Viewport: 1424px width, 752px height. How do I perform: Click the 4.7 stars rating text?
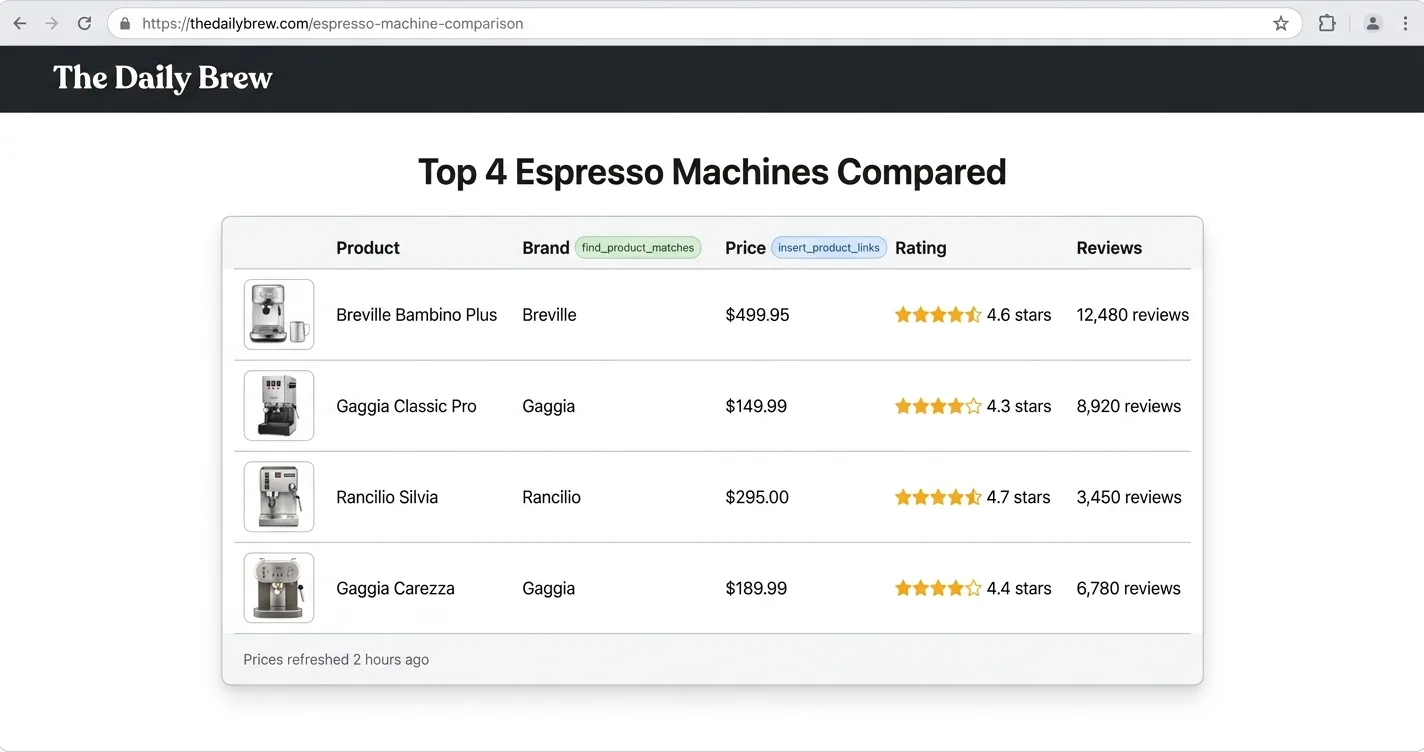pos(1018,497)
